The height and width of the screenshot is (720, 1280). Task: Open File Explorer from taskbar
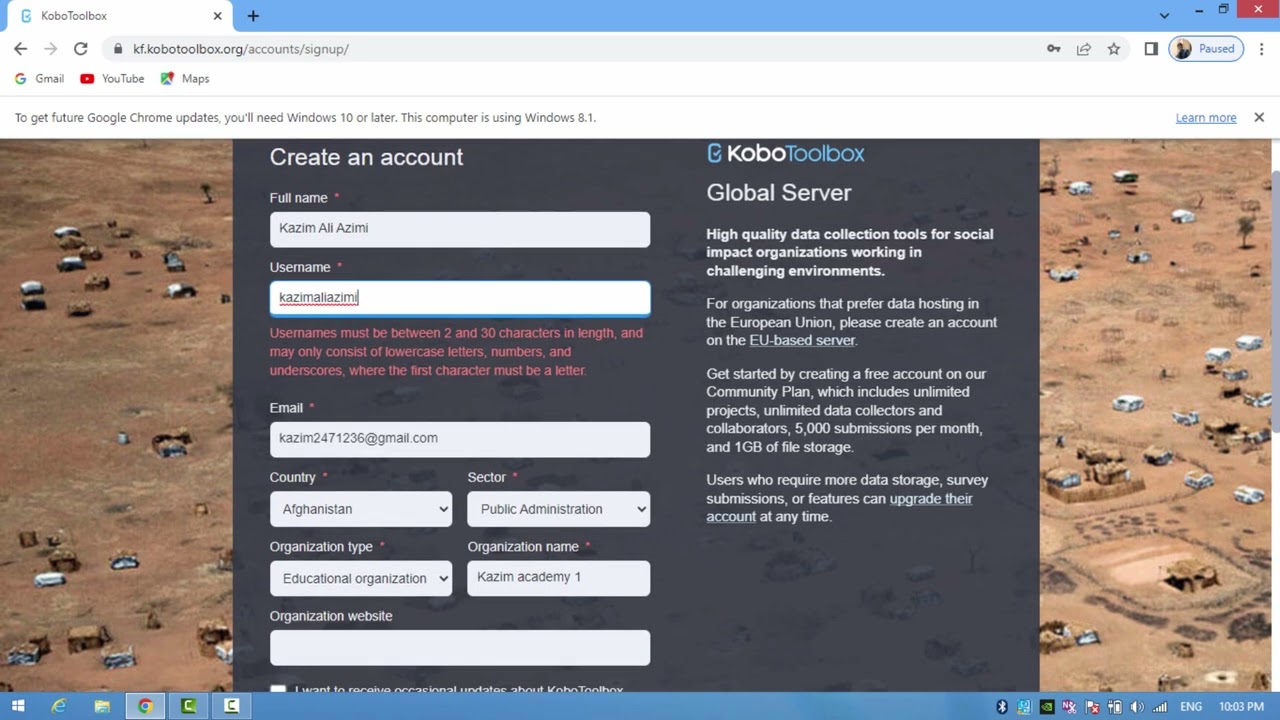(x=102, y=706)
